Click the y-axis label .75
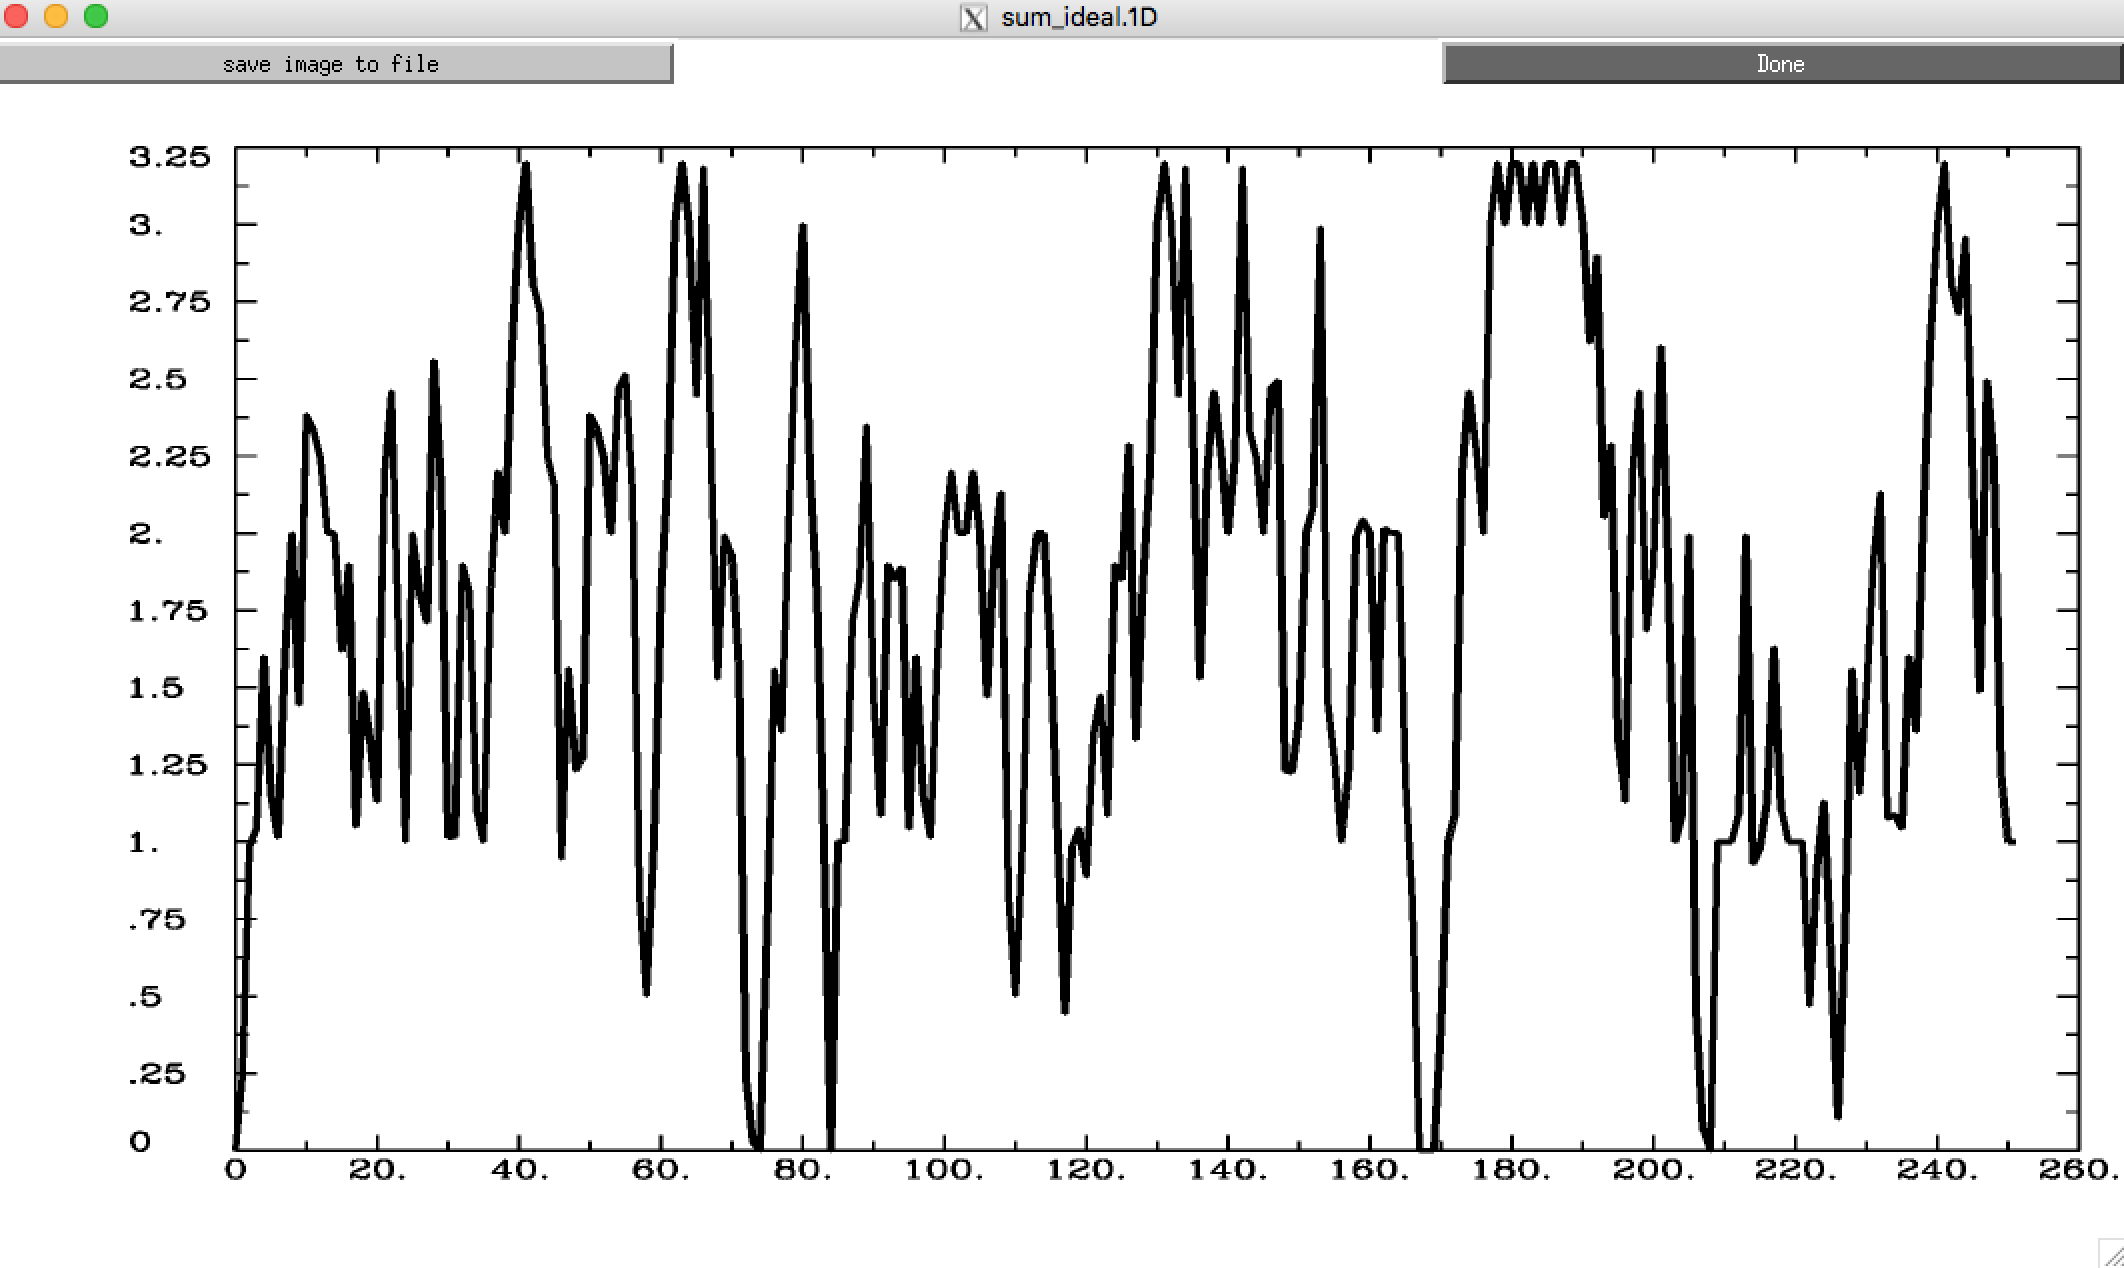 tap(157, 919)
